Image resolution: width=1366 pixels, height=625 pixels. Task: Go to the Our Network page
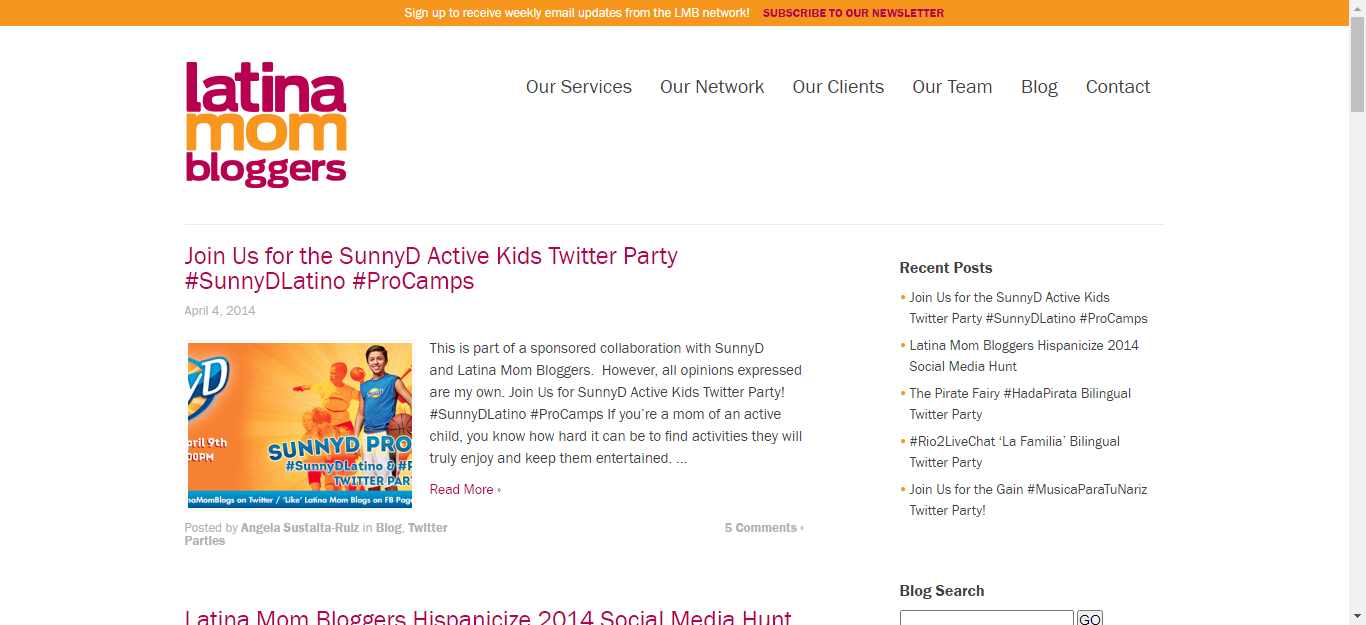click(x=712, y=87)
